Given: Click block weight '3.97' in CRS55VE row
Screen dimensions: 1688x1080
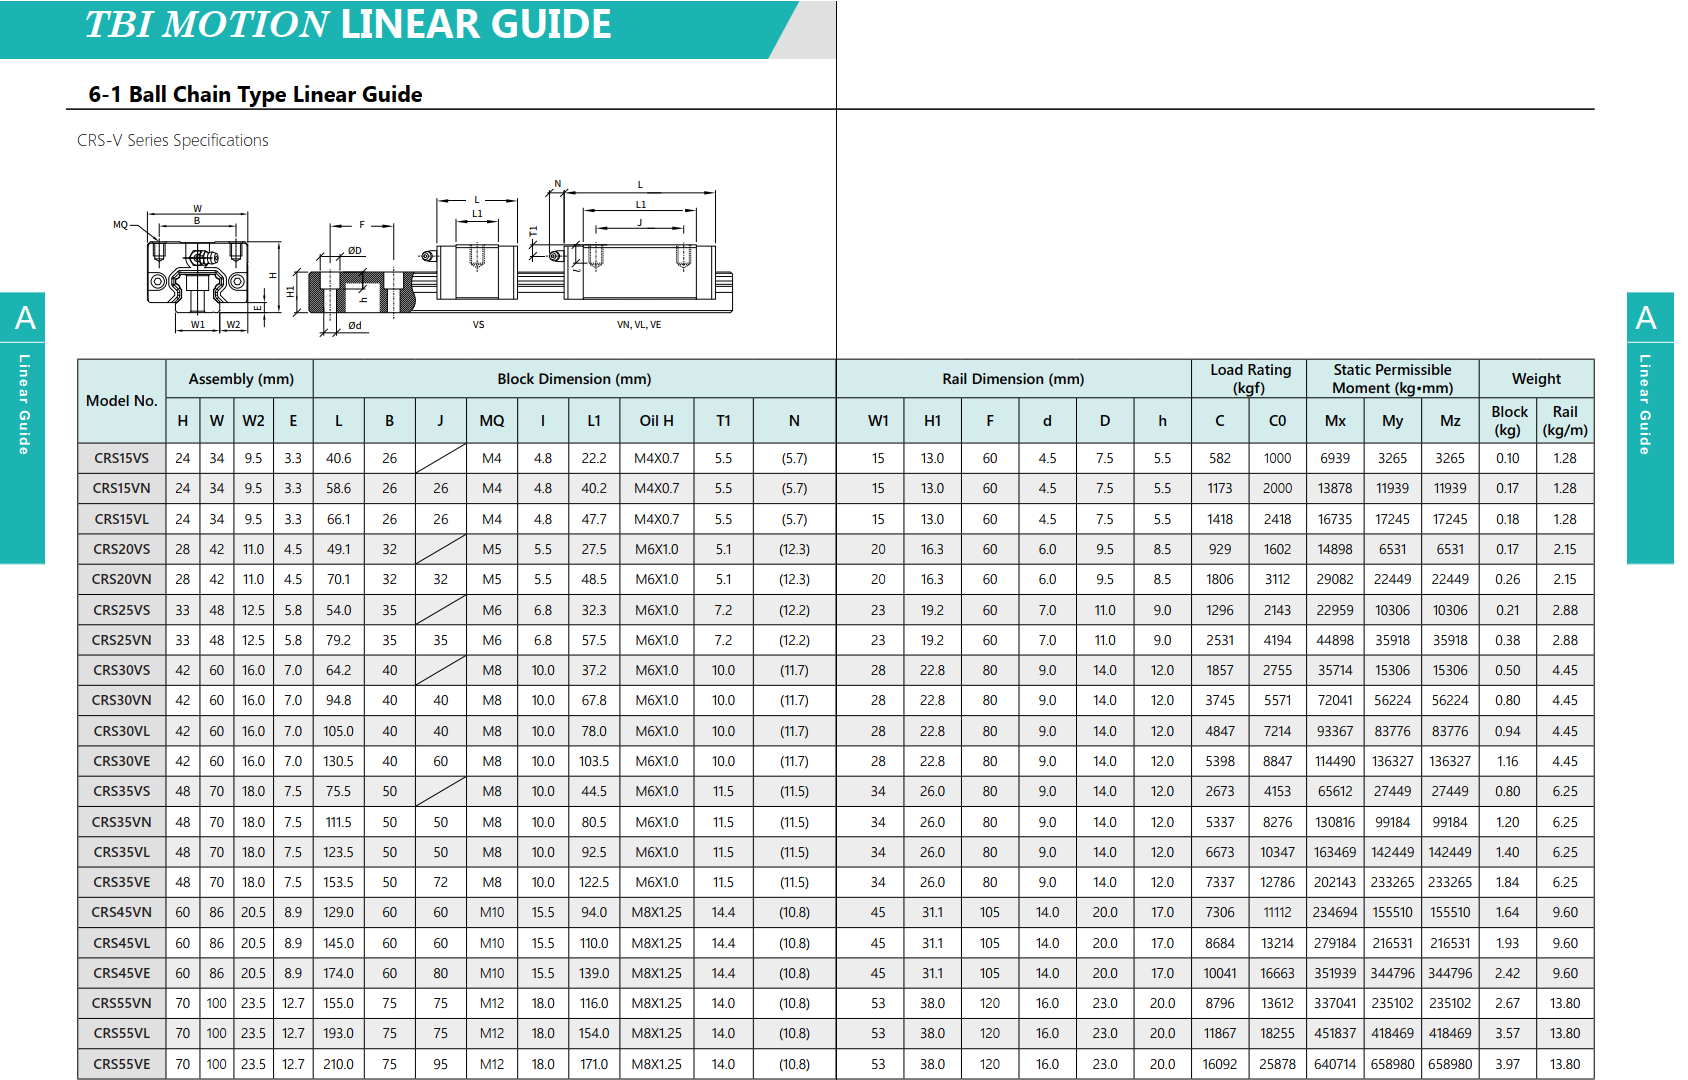Looking at the screenshot, I should pyautogui.click(x=1508, y=1064).
